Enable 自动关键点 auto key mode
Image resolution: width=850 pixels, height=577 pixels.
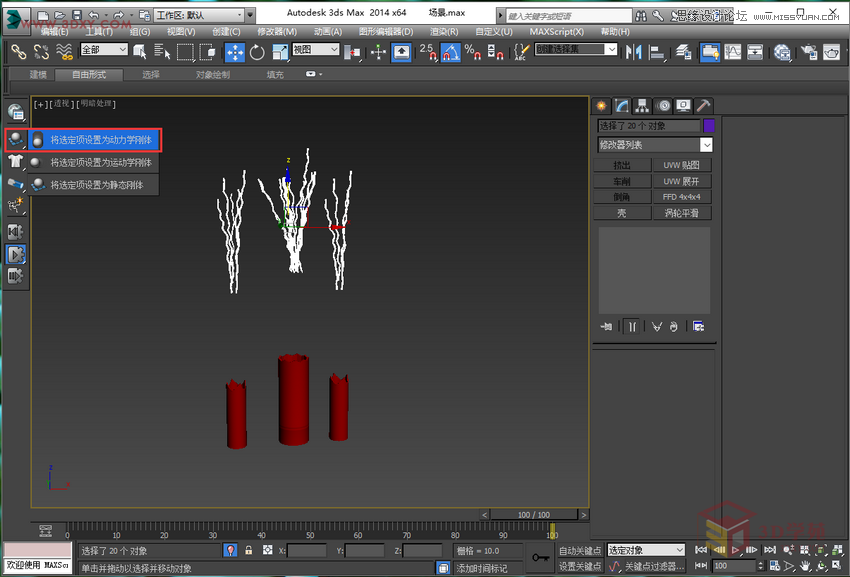tap(578, 549)
